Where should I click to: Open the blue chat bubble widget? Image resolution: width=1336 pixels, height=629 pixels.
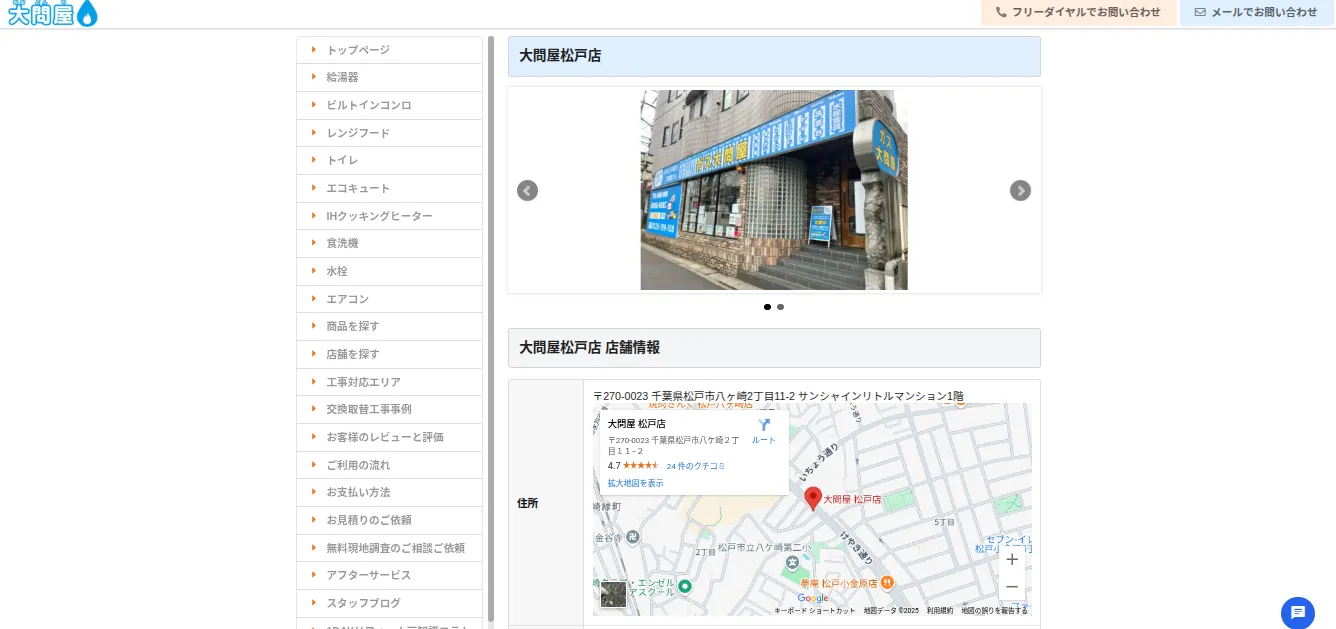pyautogui.click(x=1298, y=612)
